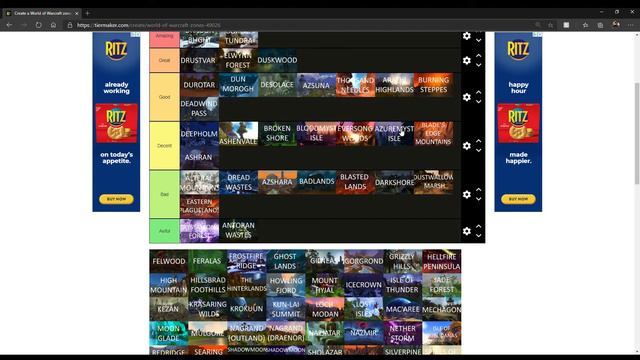
Task: Click the Awful tier label
Action: point(164,231)
